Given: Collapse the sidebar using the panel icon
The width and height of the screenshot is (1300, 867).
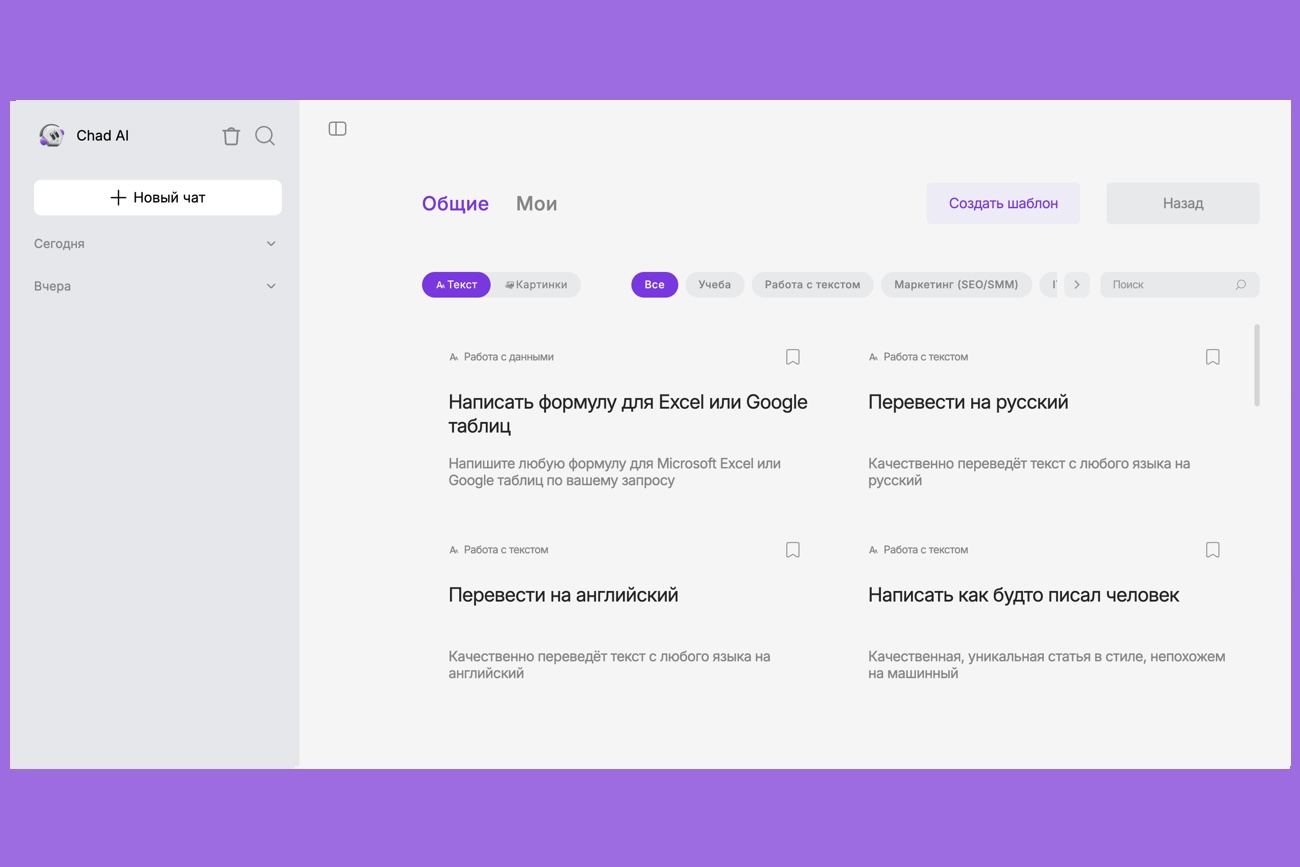Looking at the screenshot, I should click(337, 128).
